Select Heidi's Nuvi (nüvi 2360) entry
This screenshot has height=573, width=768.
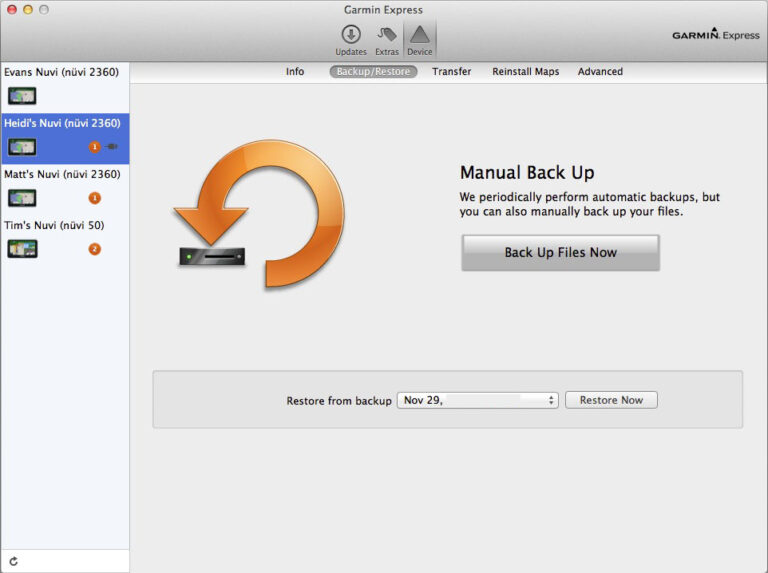65,139
